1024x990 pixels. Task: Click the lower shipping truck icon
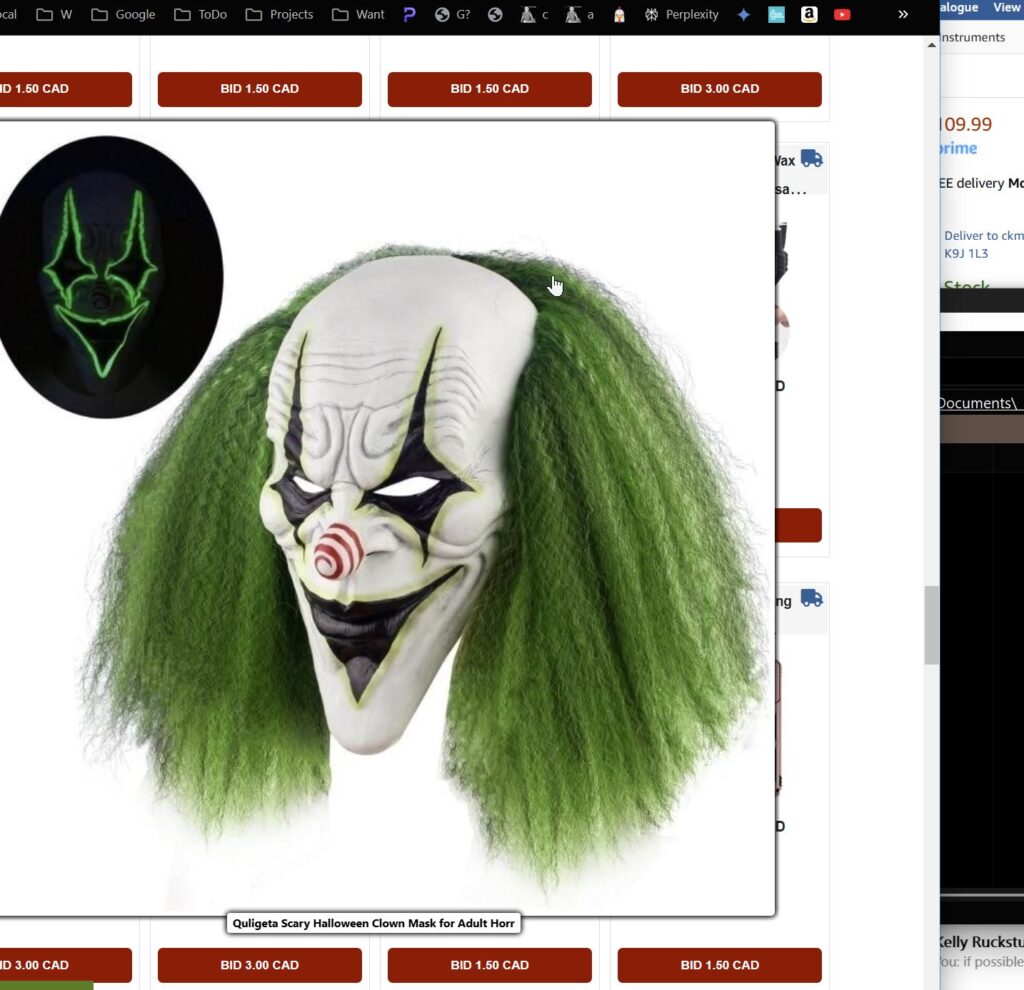click(811, 599)
